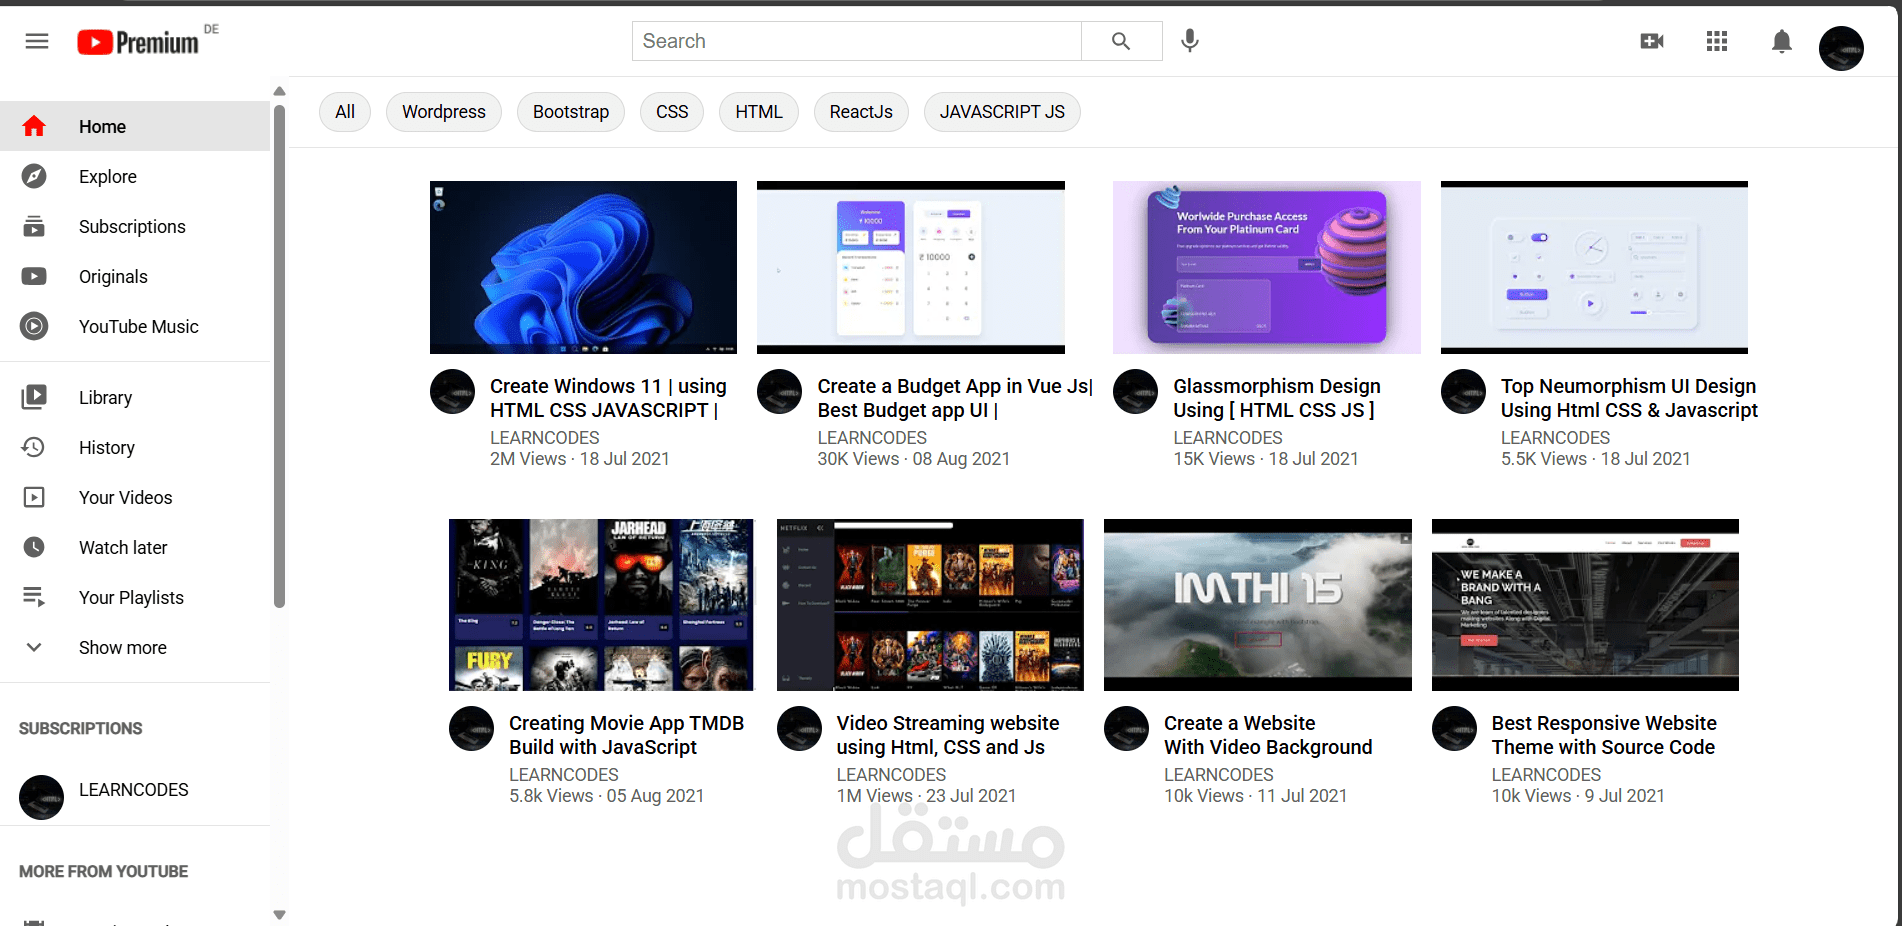Open the Watch later sidebar label
The height and width of the screenshot is (926, 1902).
(123, 548)
